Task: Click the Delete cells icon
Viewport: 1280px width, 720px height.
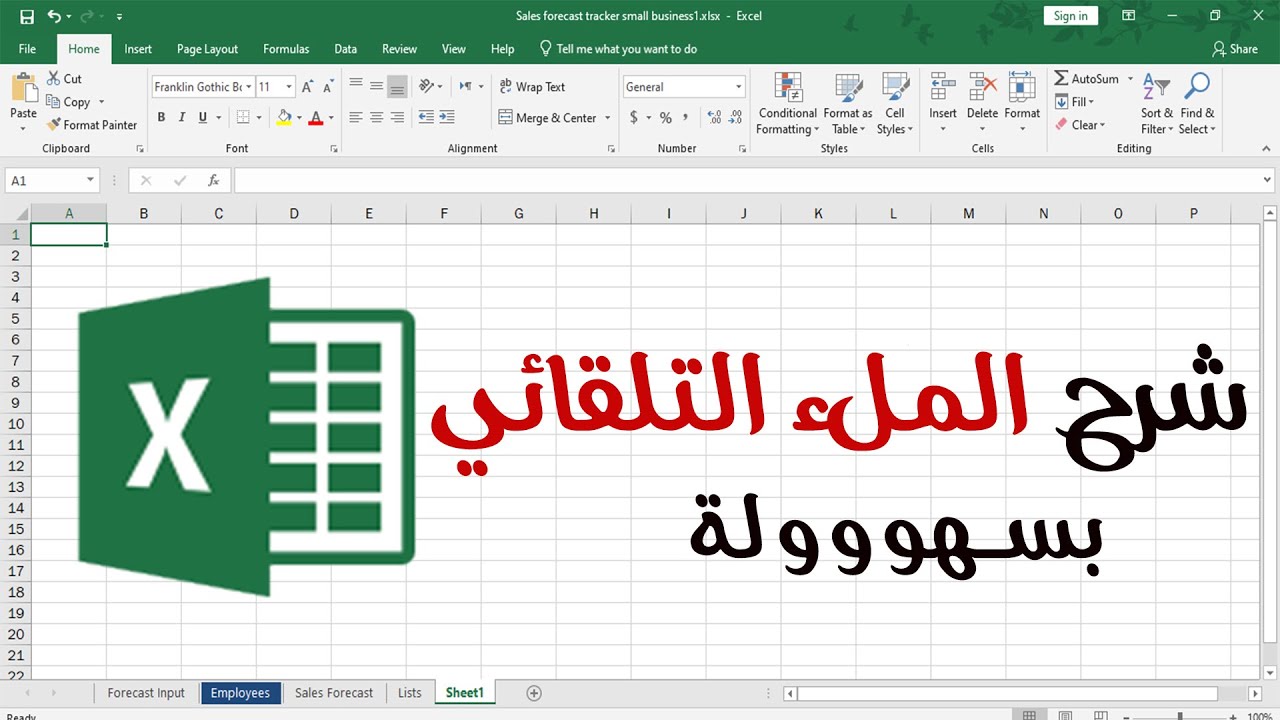Action: point(982,87)
